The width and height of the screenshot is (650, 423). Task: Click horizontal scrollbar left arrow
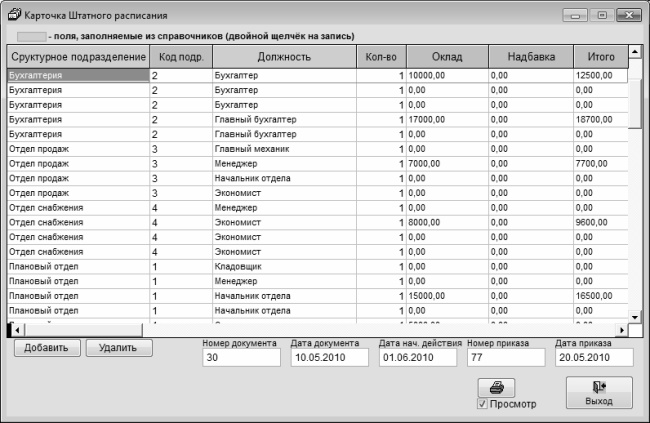click(13, 329)
